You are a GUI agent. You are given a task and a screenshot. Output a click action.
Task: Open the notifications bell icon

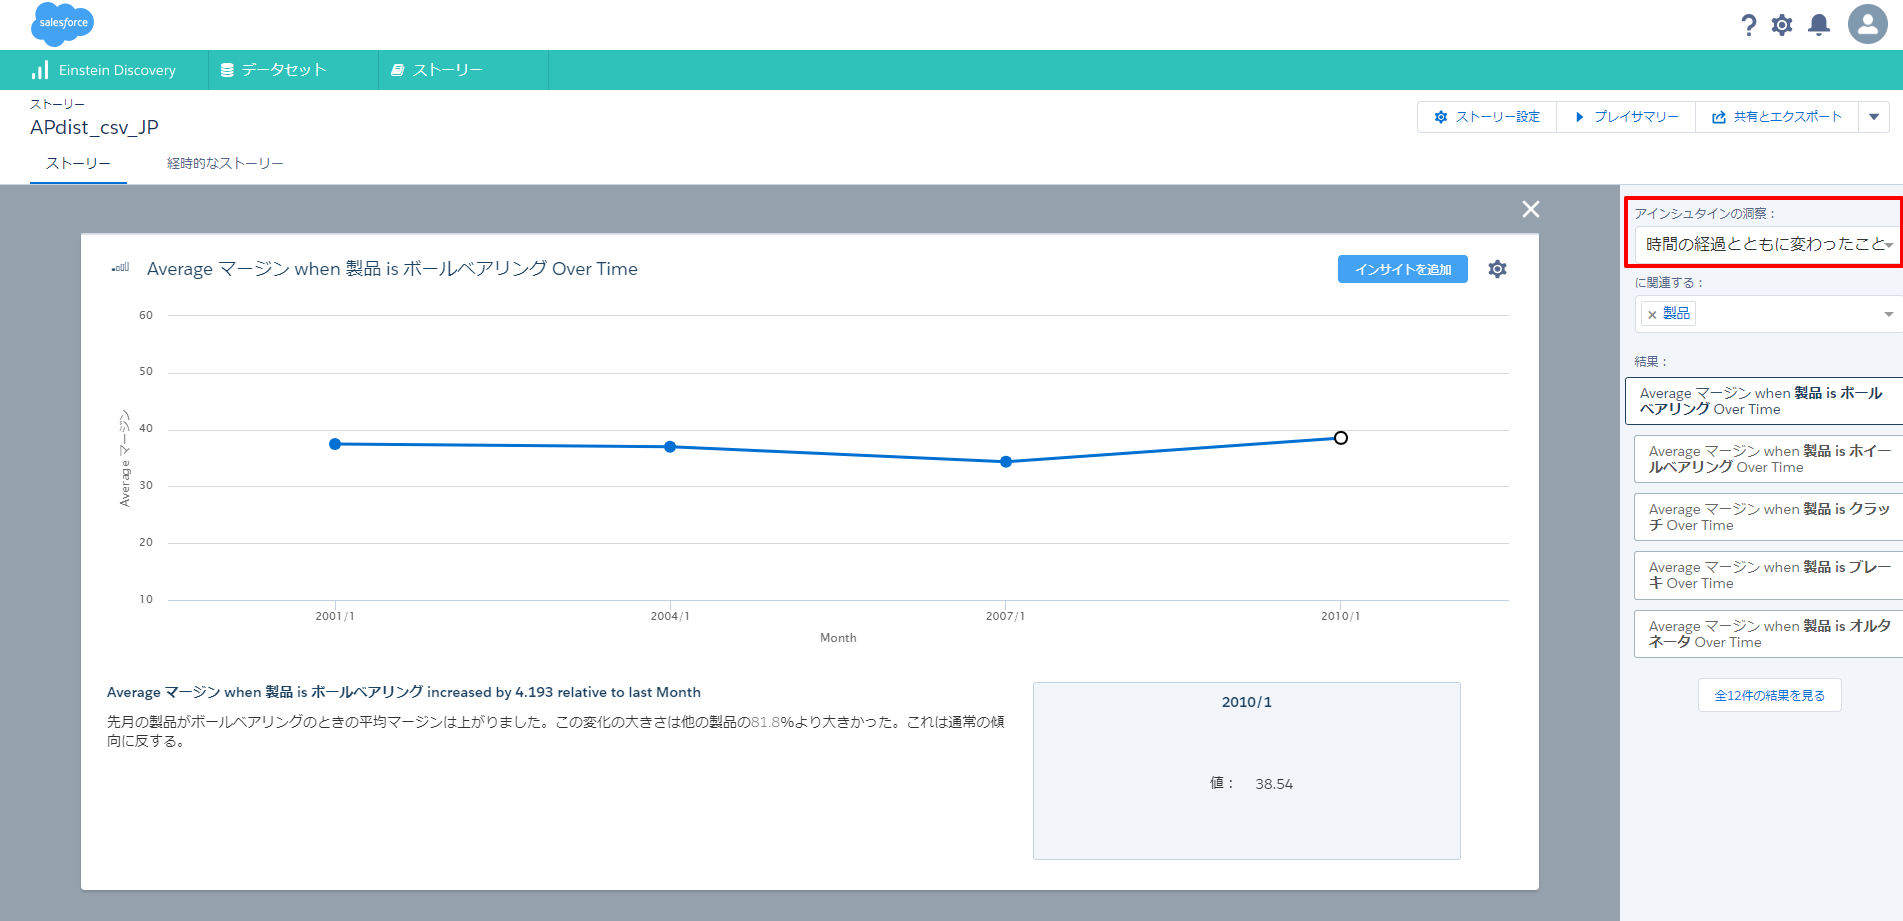coord(1819,25)
